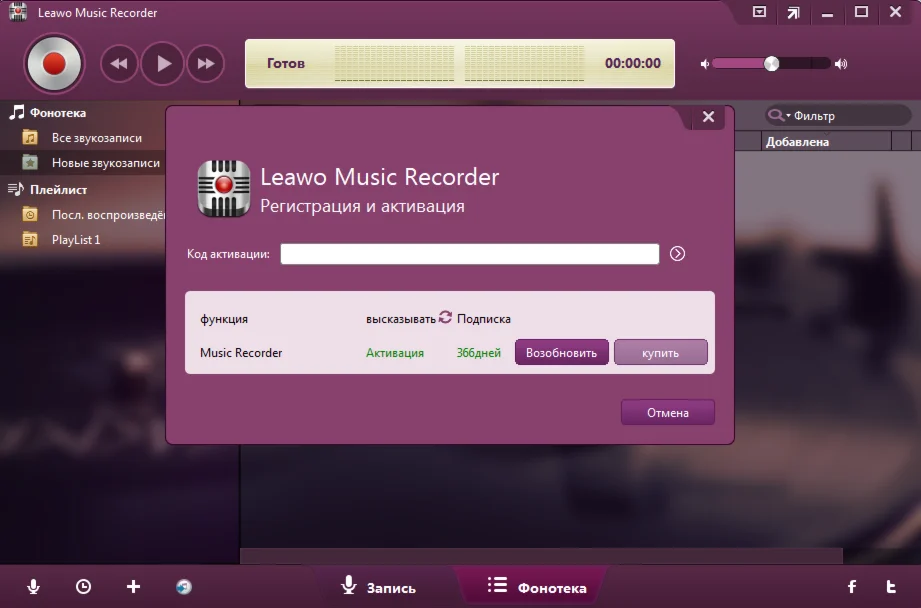Open audio source settings microphone icon
This screenshot has width=921, height=608.
click(33, 586)
